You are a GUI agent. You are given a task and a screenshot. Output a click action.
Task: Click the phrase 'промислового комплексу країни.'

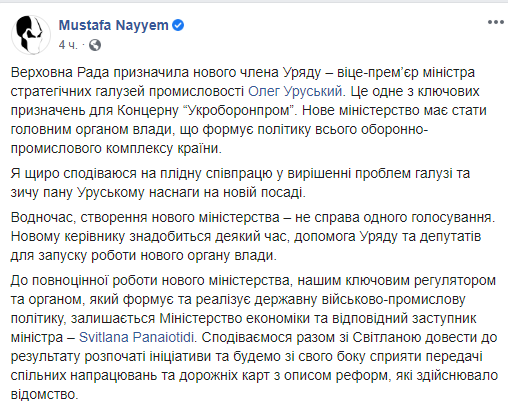coord(116,149)
